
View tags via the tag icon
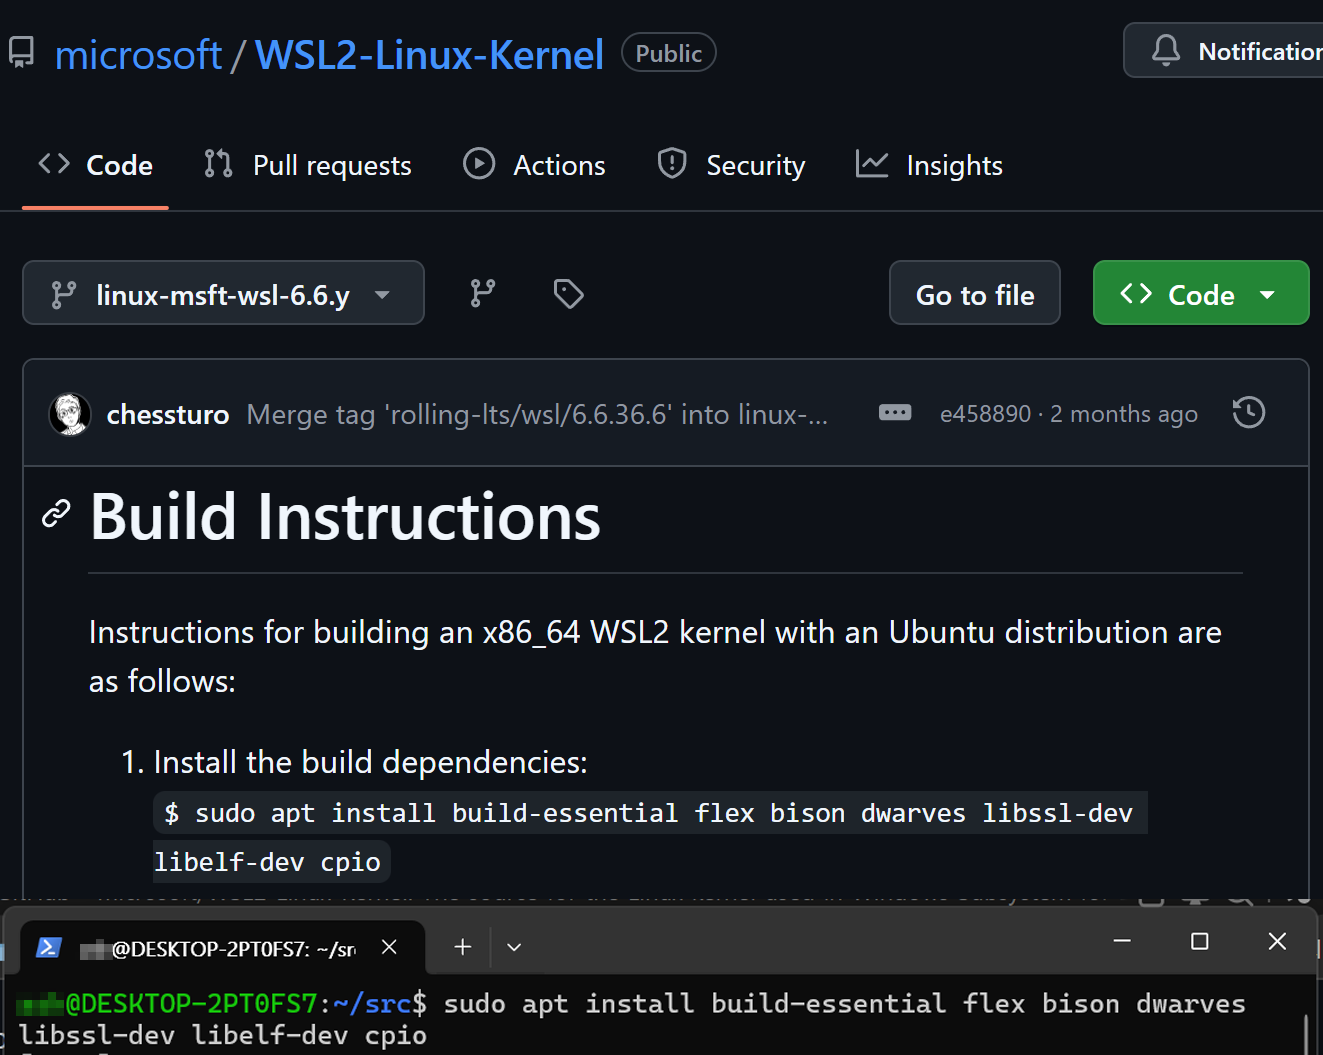(569, 293)
